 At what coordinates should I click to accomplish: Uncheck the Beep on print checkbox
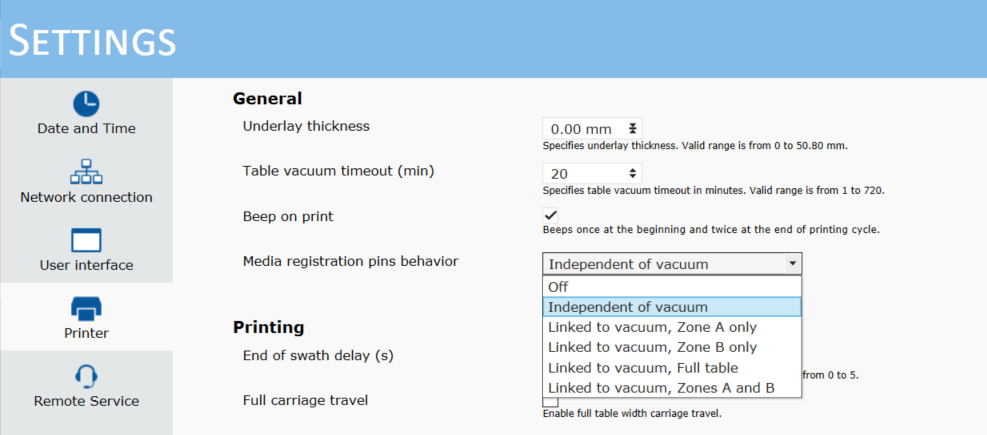click(x=551, y=215)
